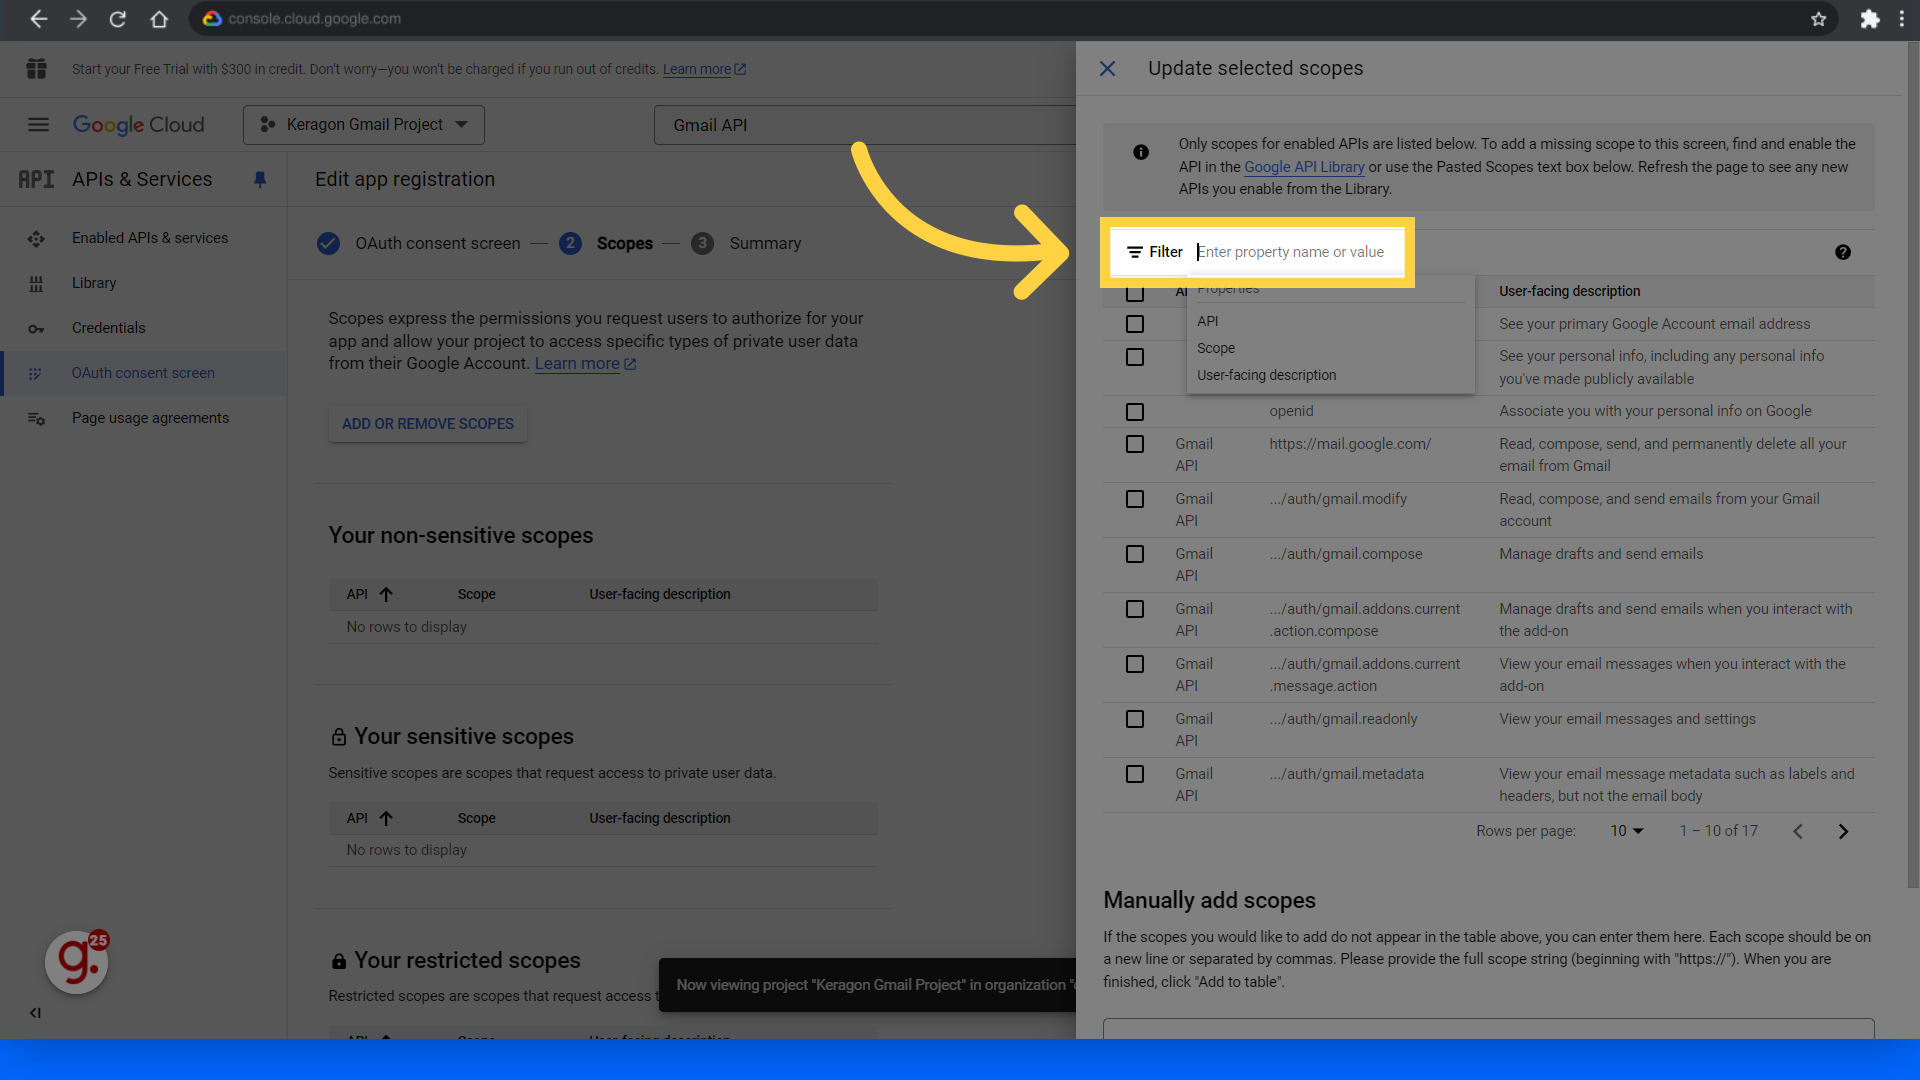Close the Update selected scopes panel

click(1107, 68)
